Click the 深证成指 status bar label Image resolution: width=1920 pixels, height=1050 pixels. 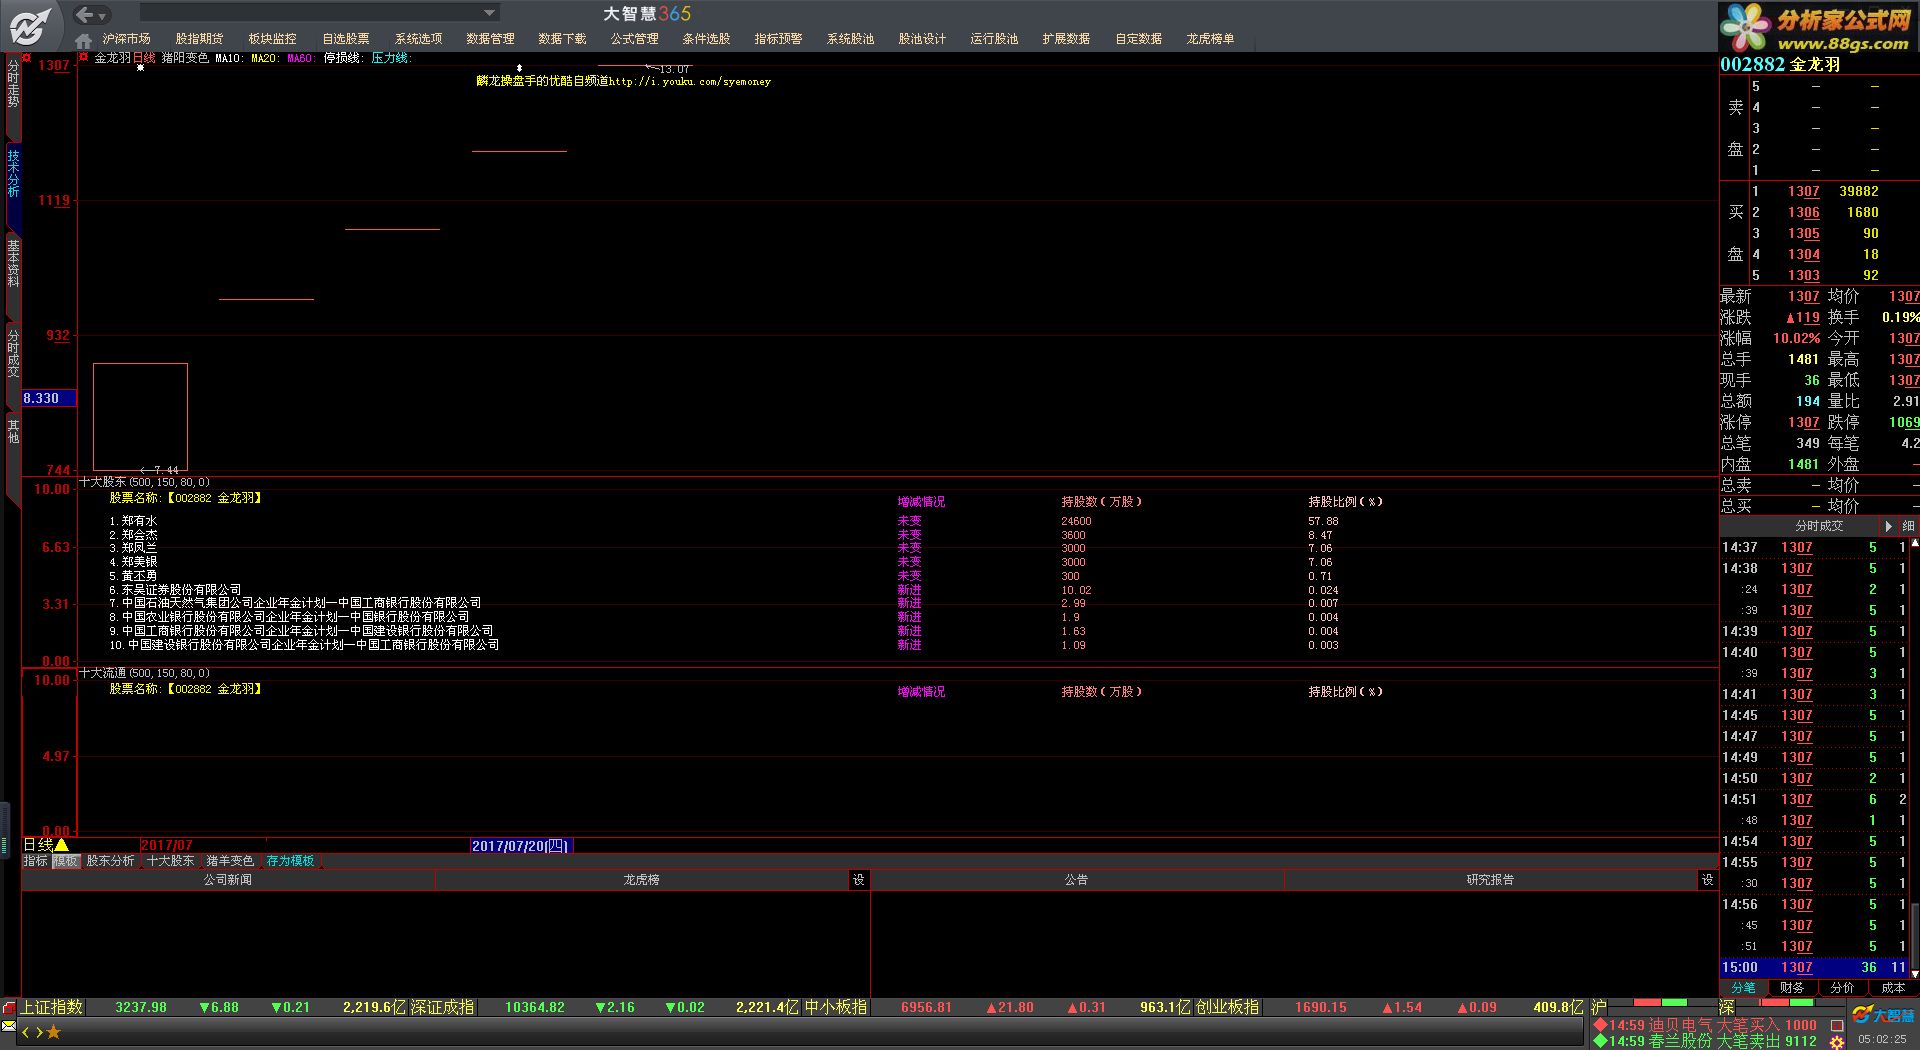pos(443,1008)
